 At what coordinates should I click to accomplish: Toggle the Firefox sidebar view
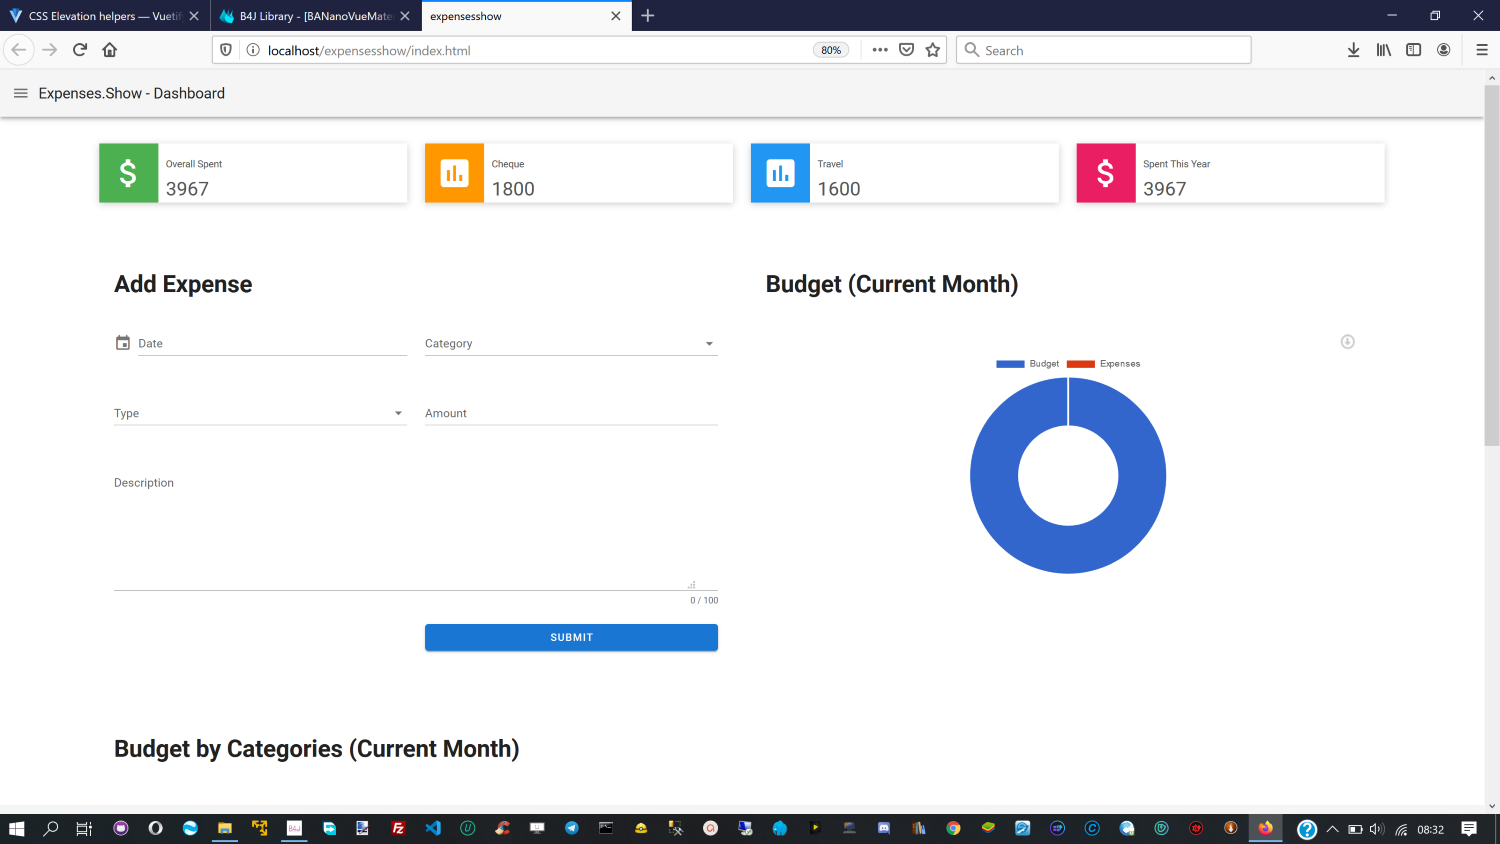tap(1414, 50)
